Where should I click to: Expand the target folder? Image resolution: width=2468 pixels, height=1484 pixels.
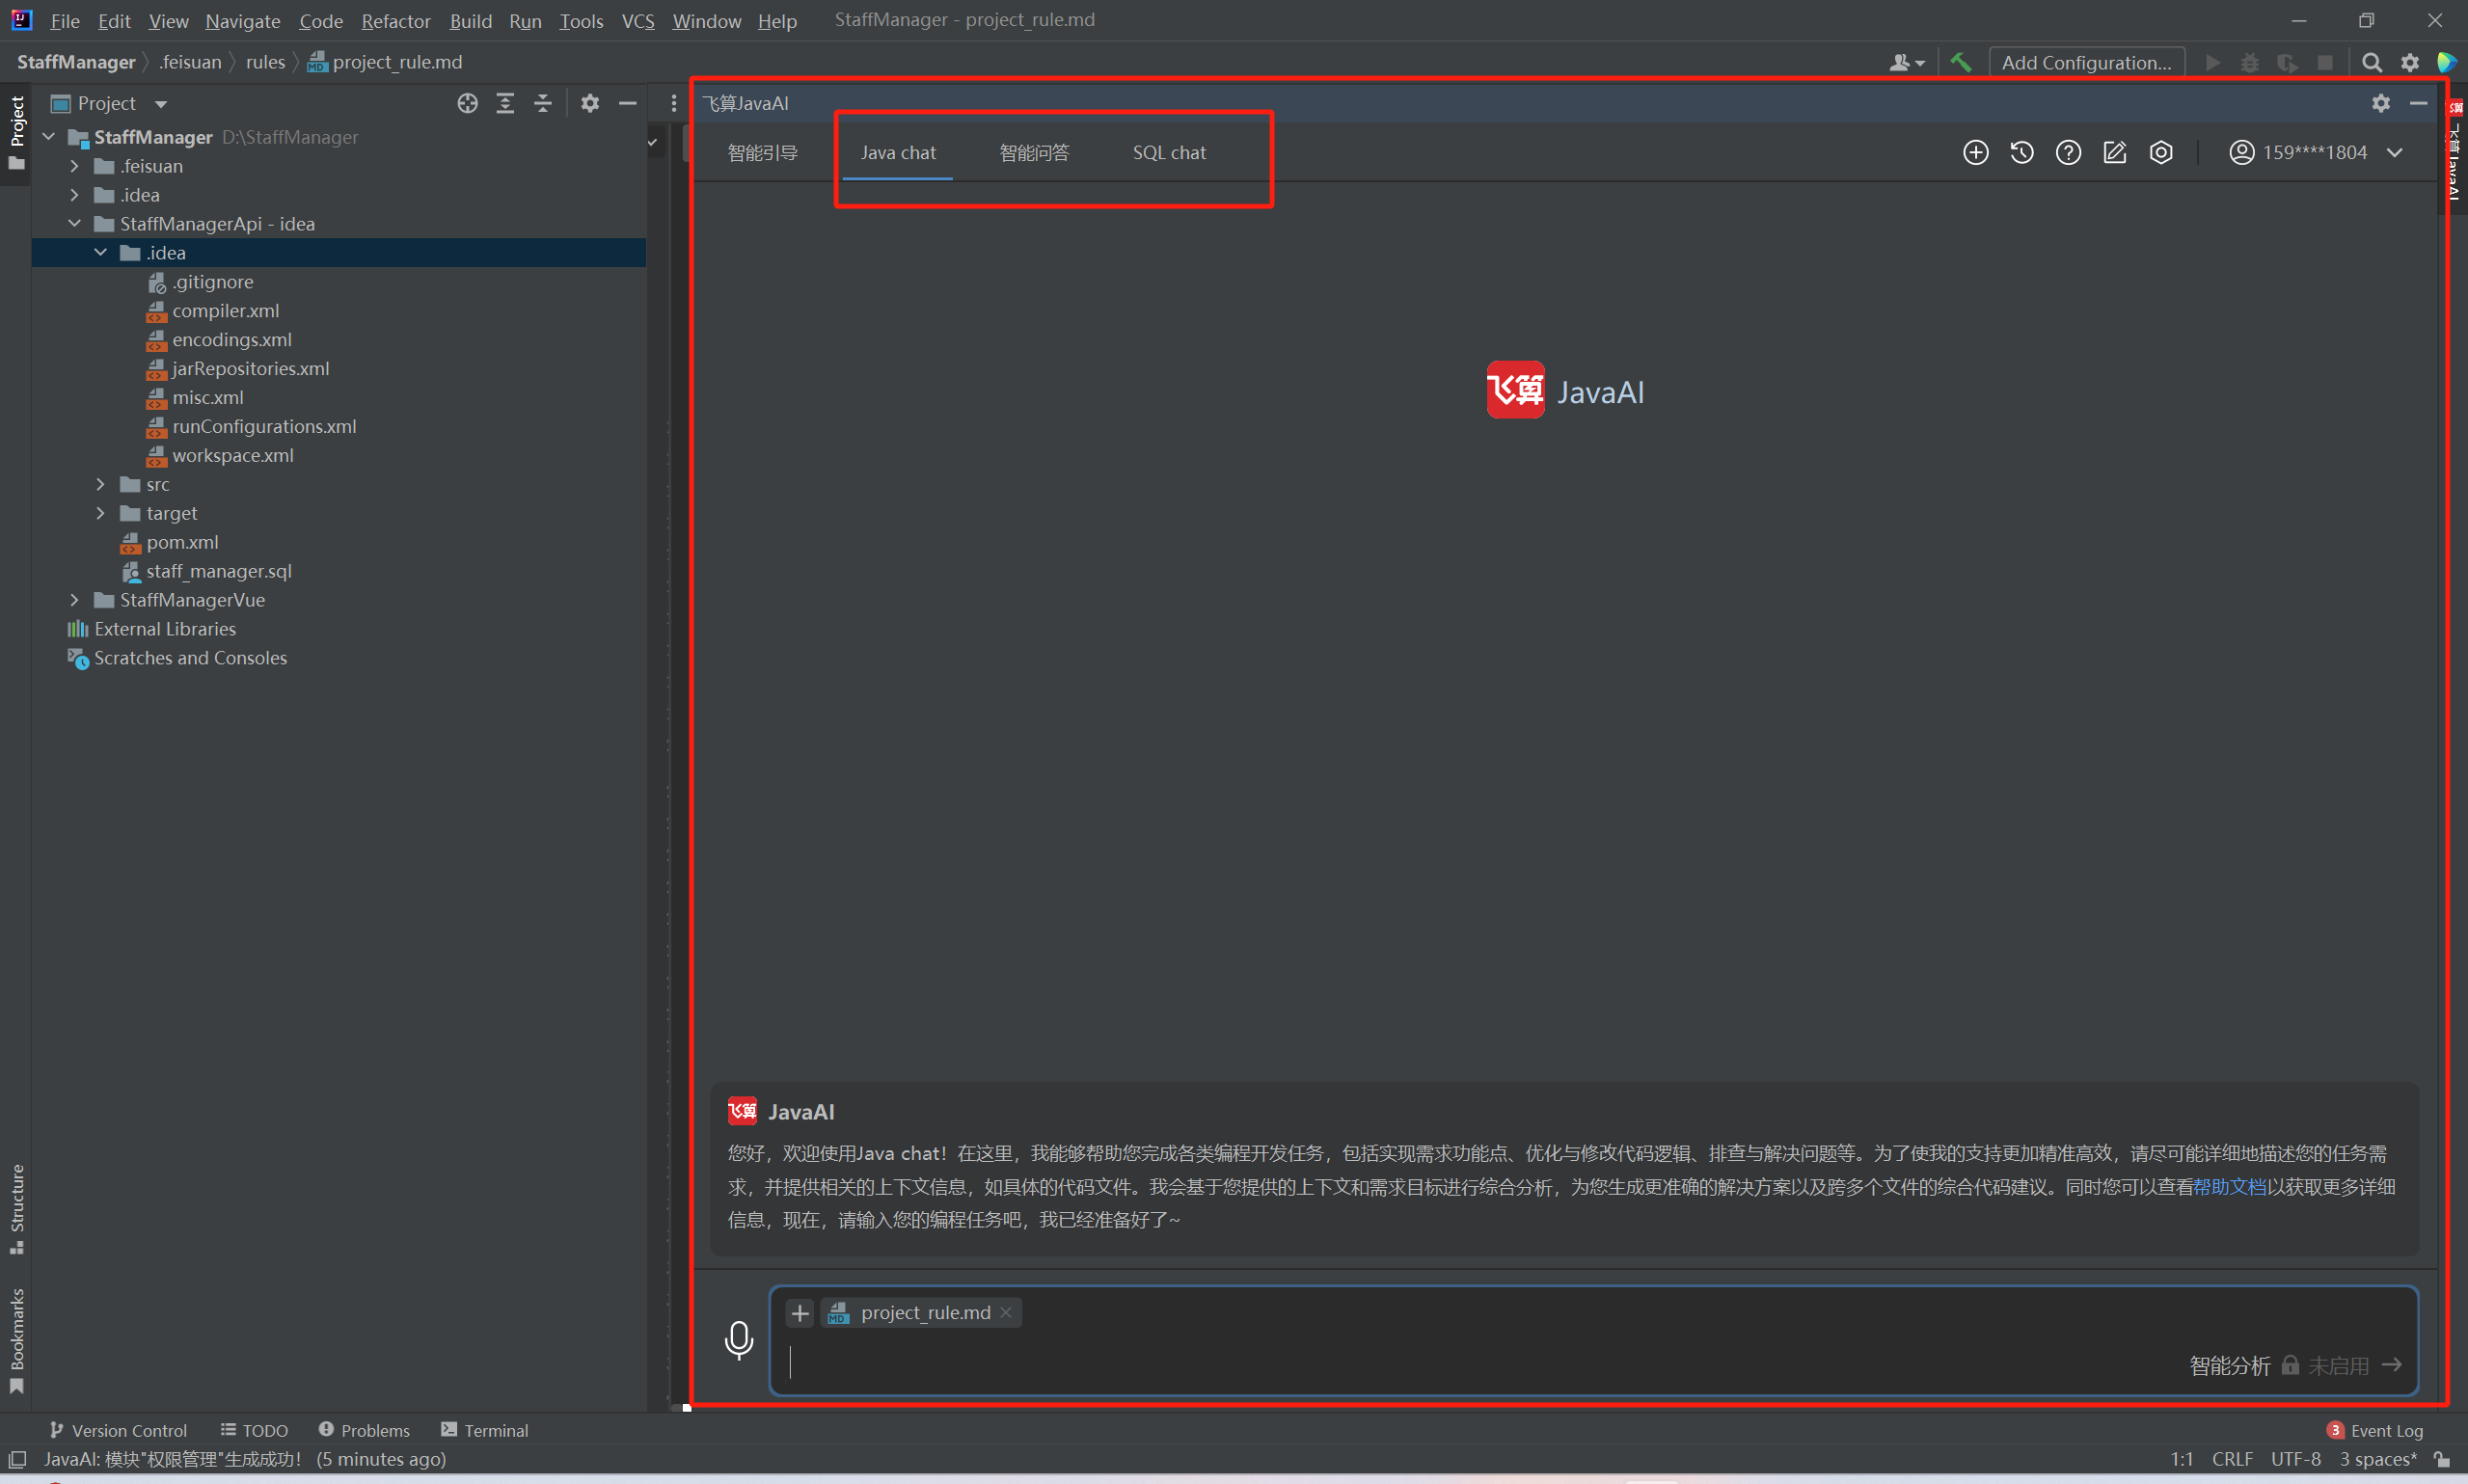tap(100, 513)
